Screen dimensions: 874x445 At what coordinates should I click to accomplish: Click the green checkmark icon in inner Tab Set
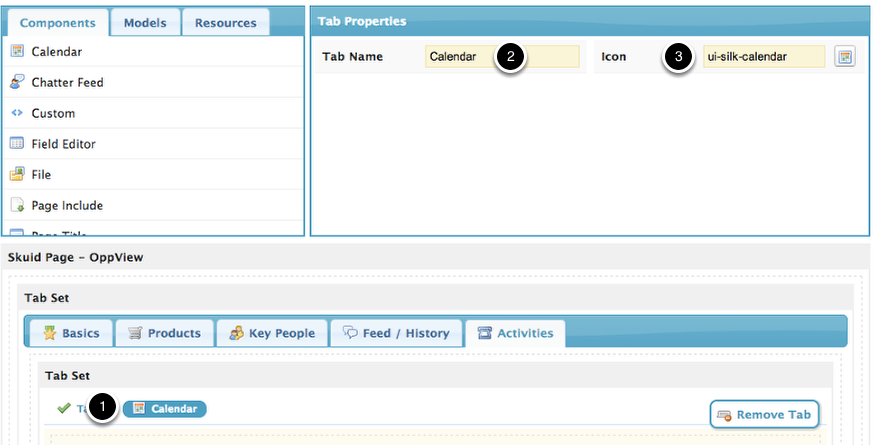64,408
